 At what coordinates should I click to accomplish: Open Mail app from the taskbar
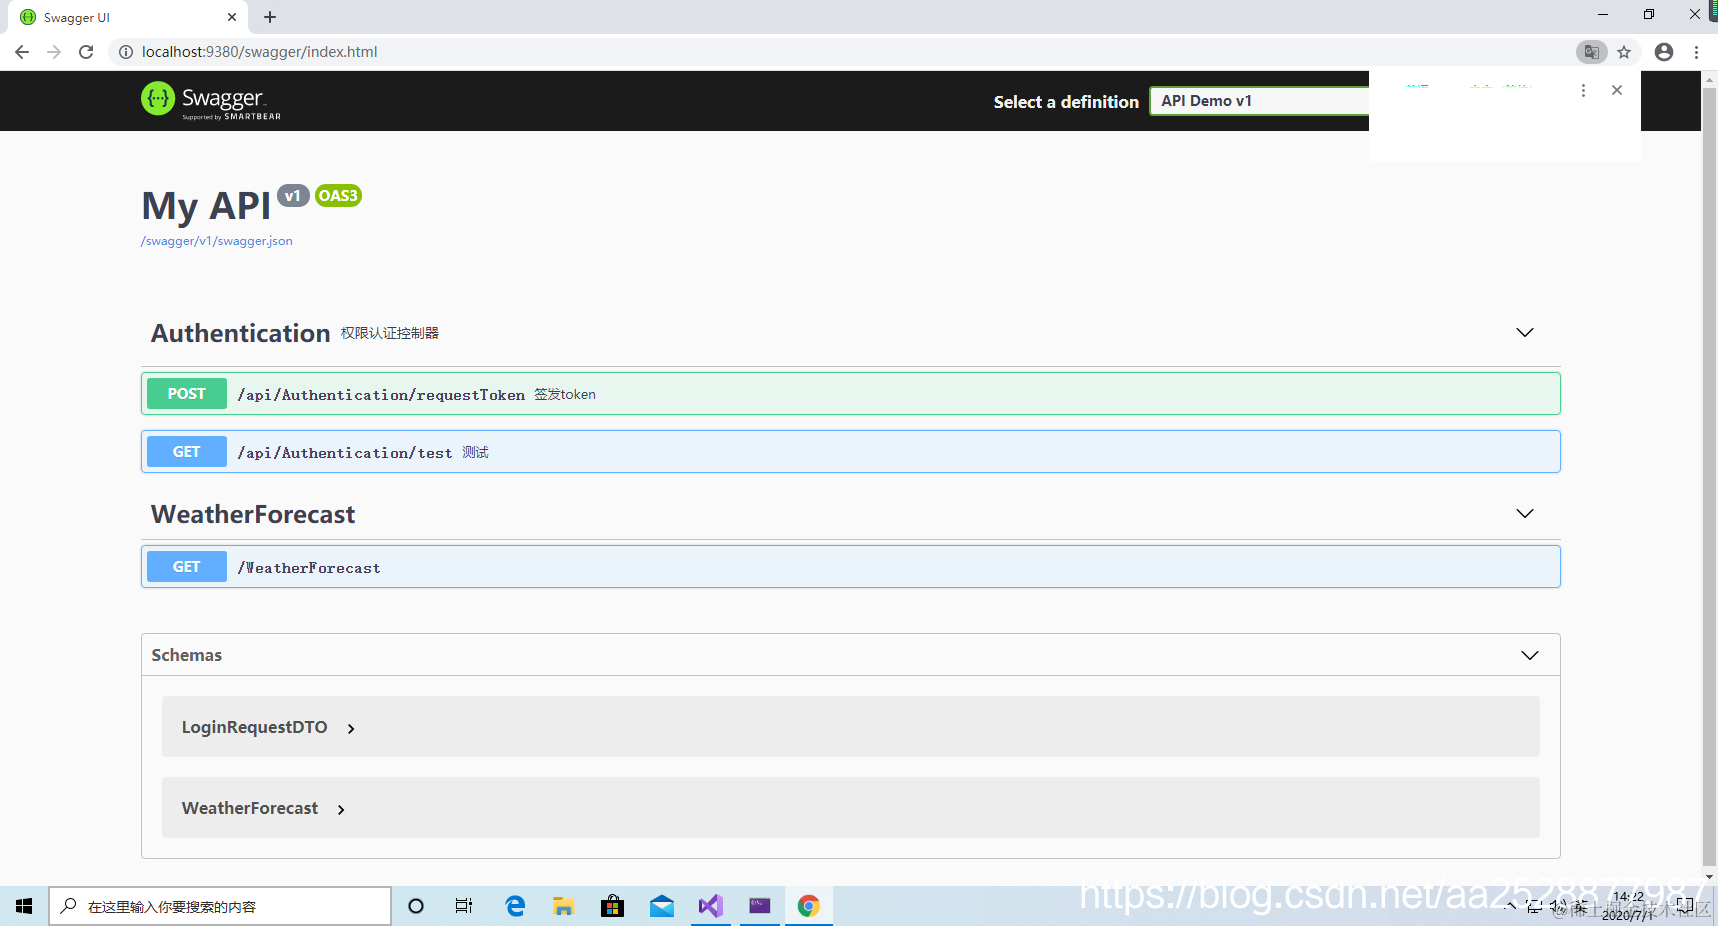pyautogui.click(x=661, y=906)
